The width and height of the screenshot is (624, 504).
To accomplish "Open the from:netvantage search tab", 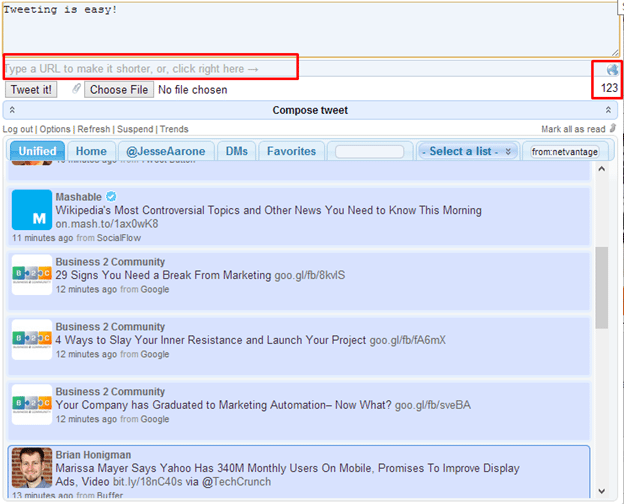I will (565, 152).
